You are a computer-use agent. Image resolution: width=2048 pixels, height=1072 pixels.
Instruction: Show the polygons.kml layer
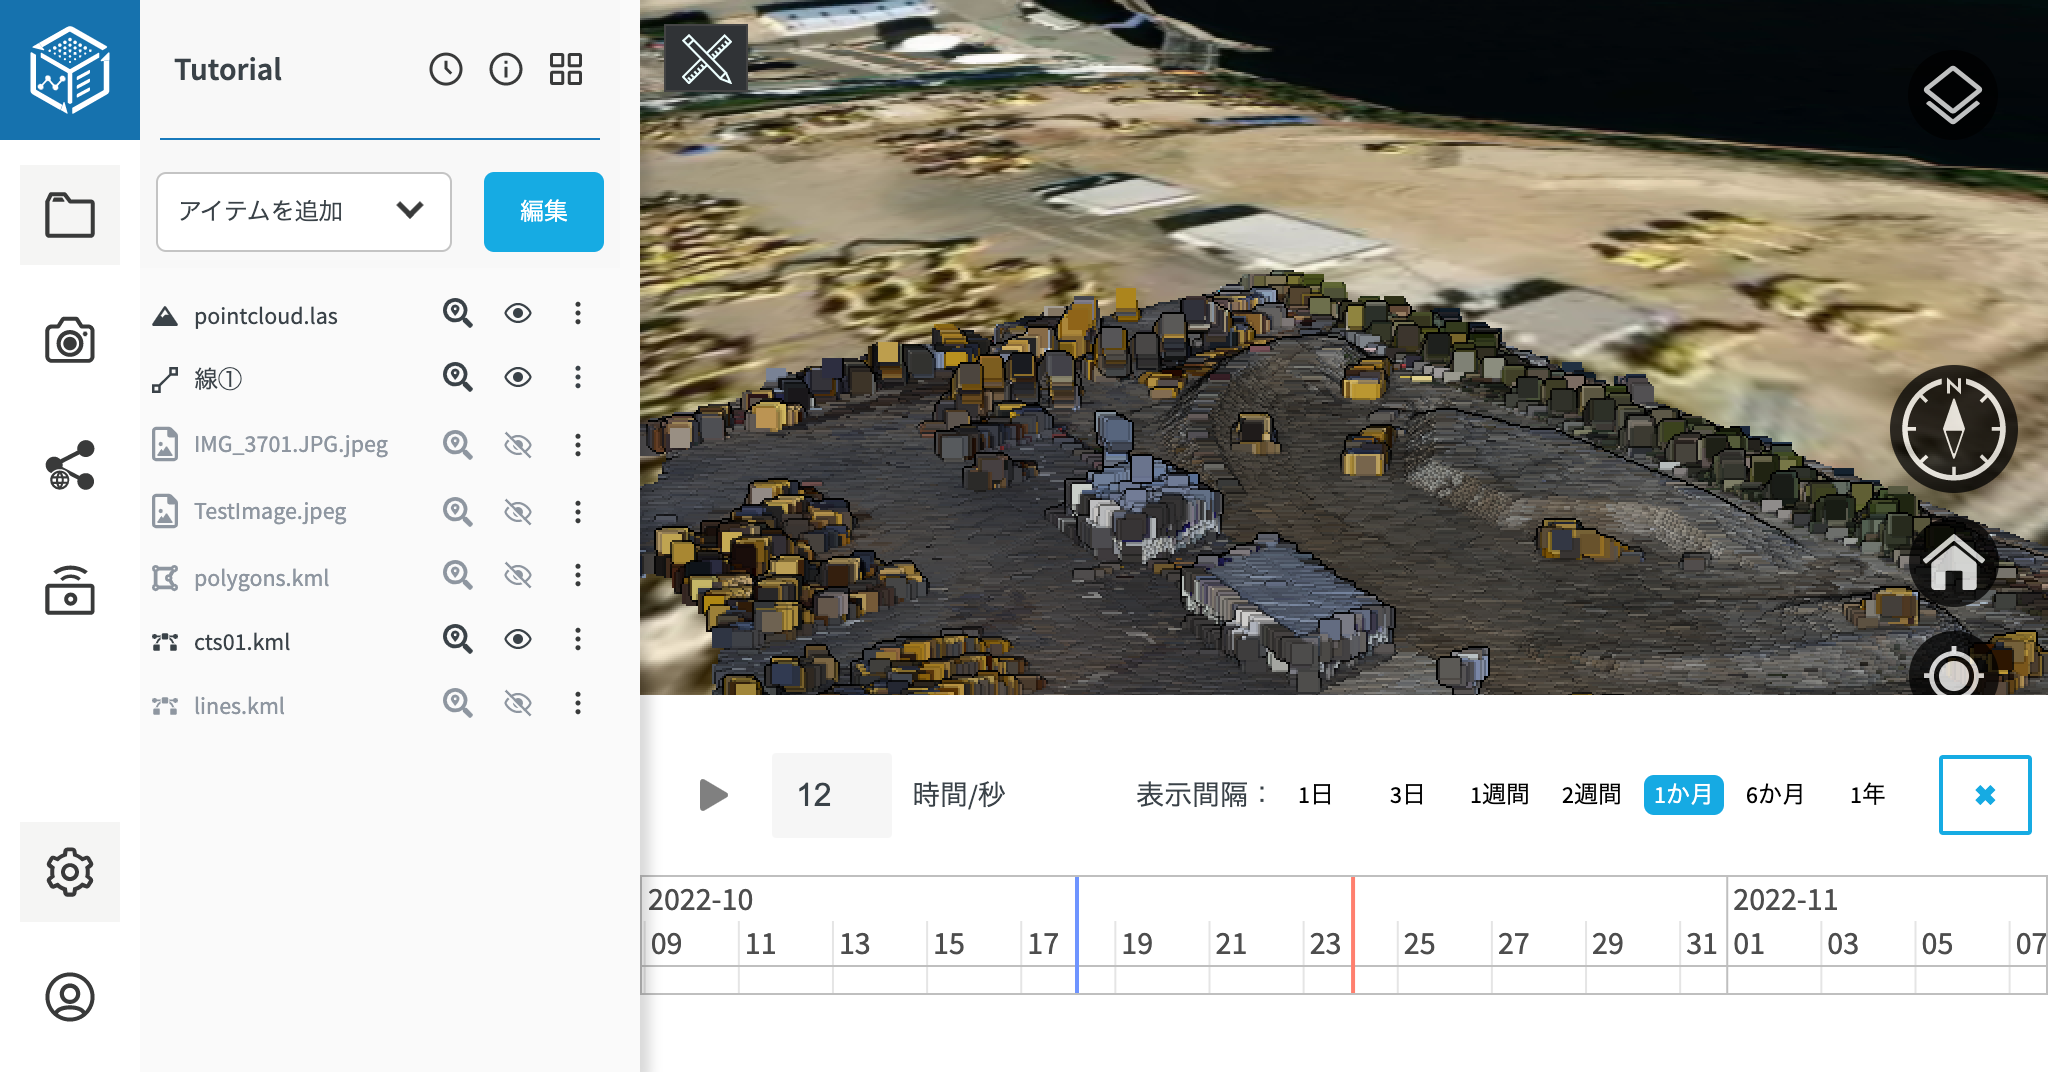coord(517,576)
